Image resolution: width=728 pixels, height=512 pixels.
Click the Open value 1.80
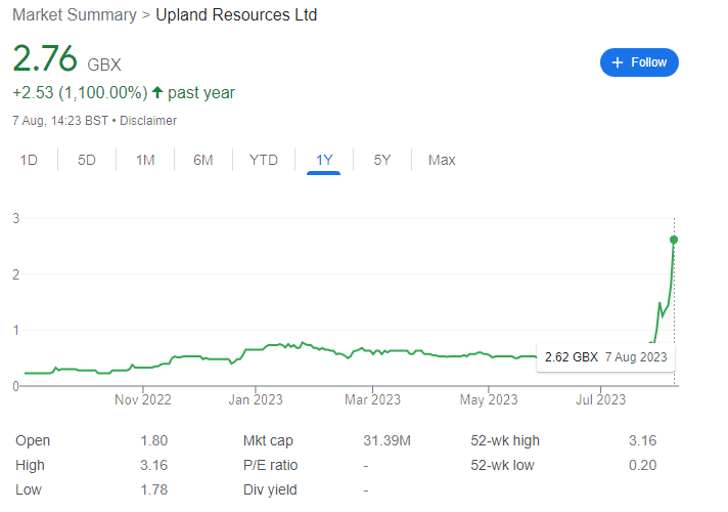pyautogui.click(x=154, y=441)
